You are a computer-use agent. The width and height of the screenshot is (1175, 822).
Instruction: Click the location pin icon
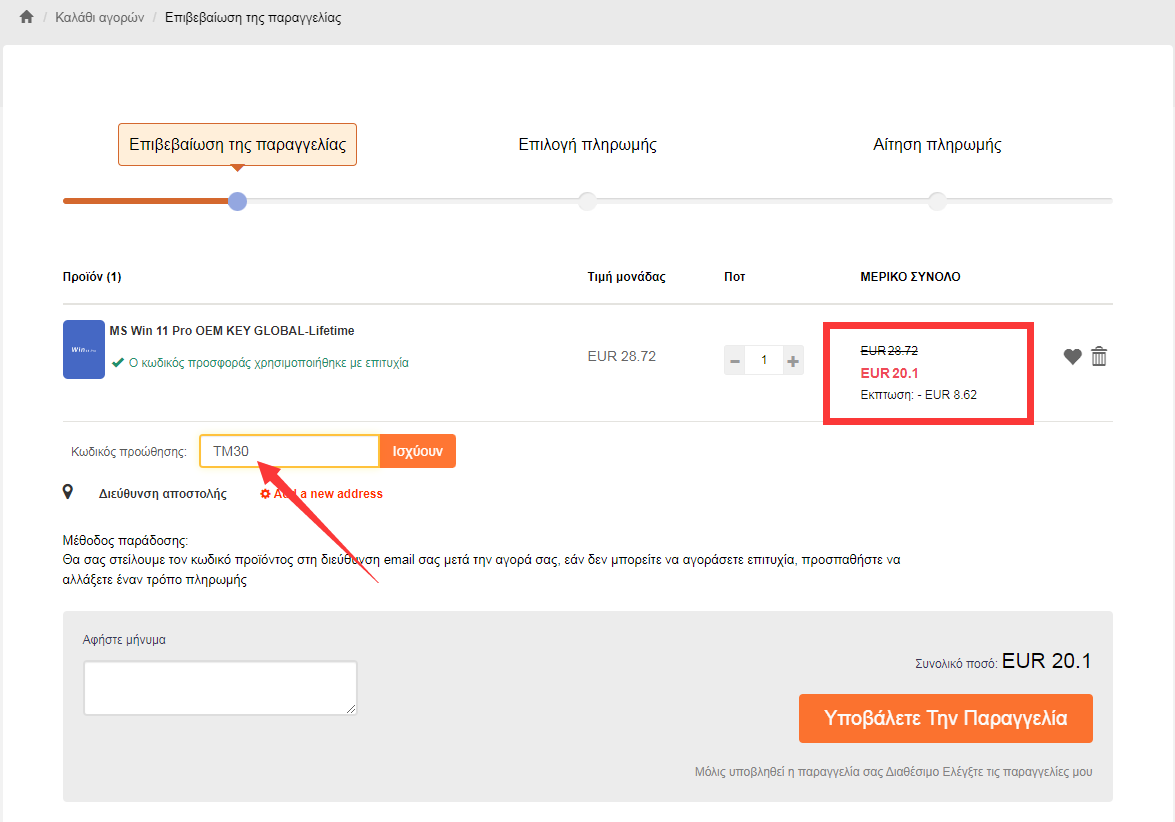(68, 492)
